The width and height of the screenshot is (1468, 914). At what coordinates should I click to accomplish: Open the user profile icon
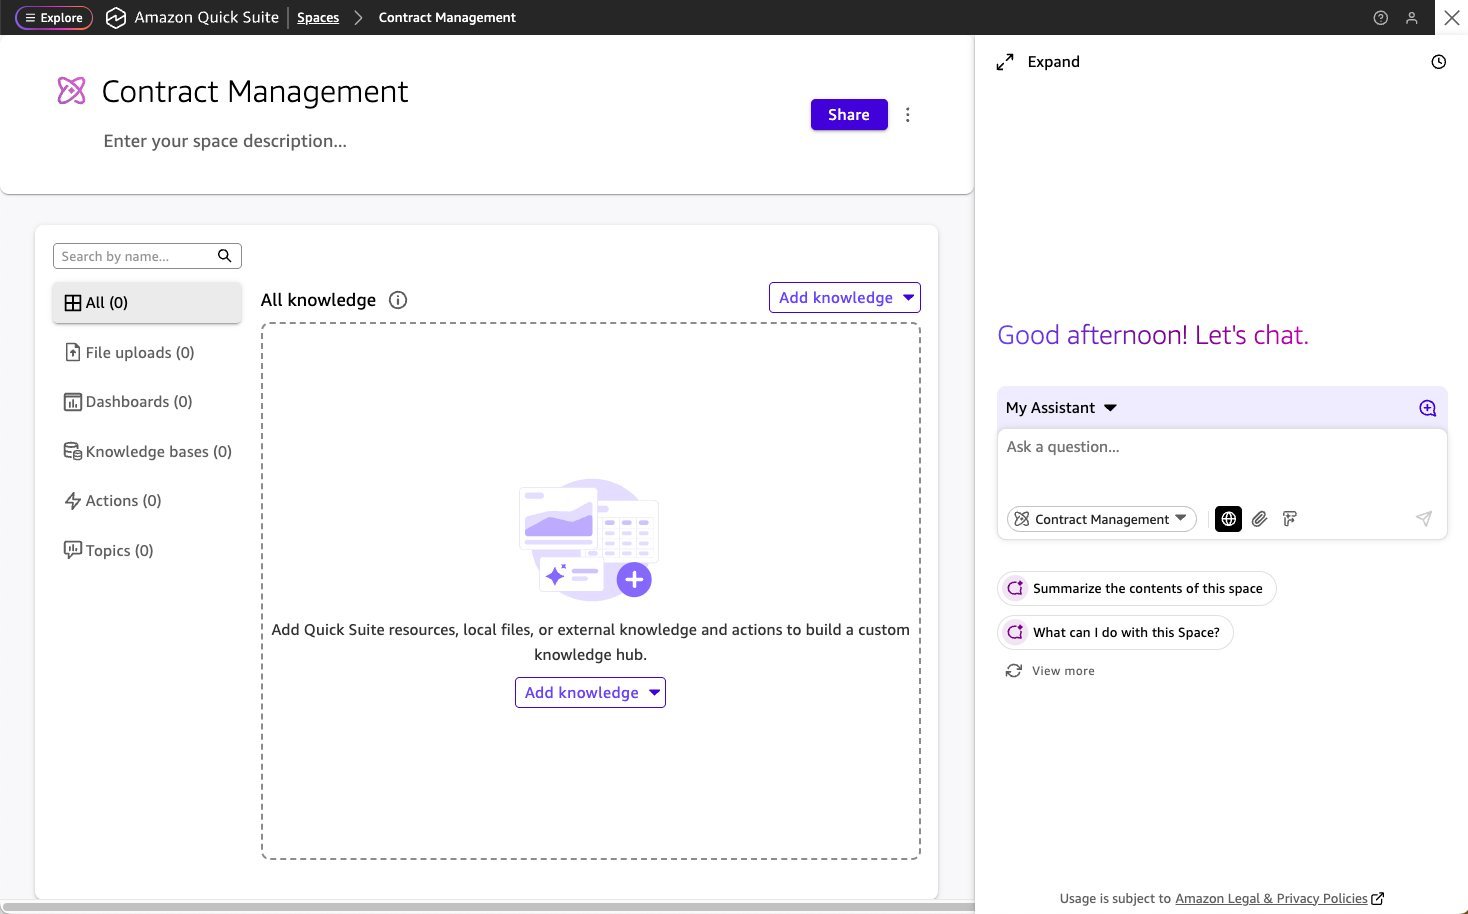tap(1412, 17)
